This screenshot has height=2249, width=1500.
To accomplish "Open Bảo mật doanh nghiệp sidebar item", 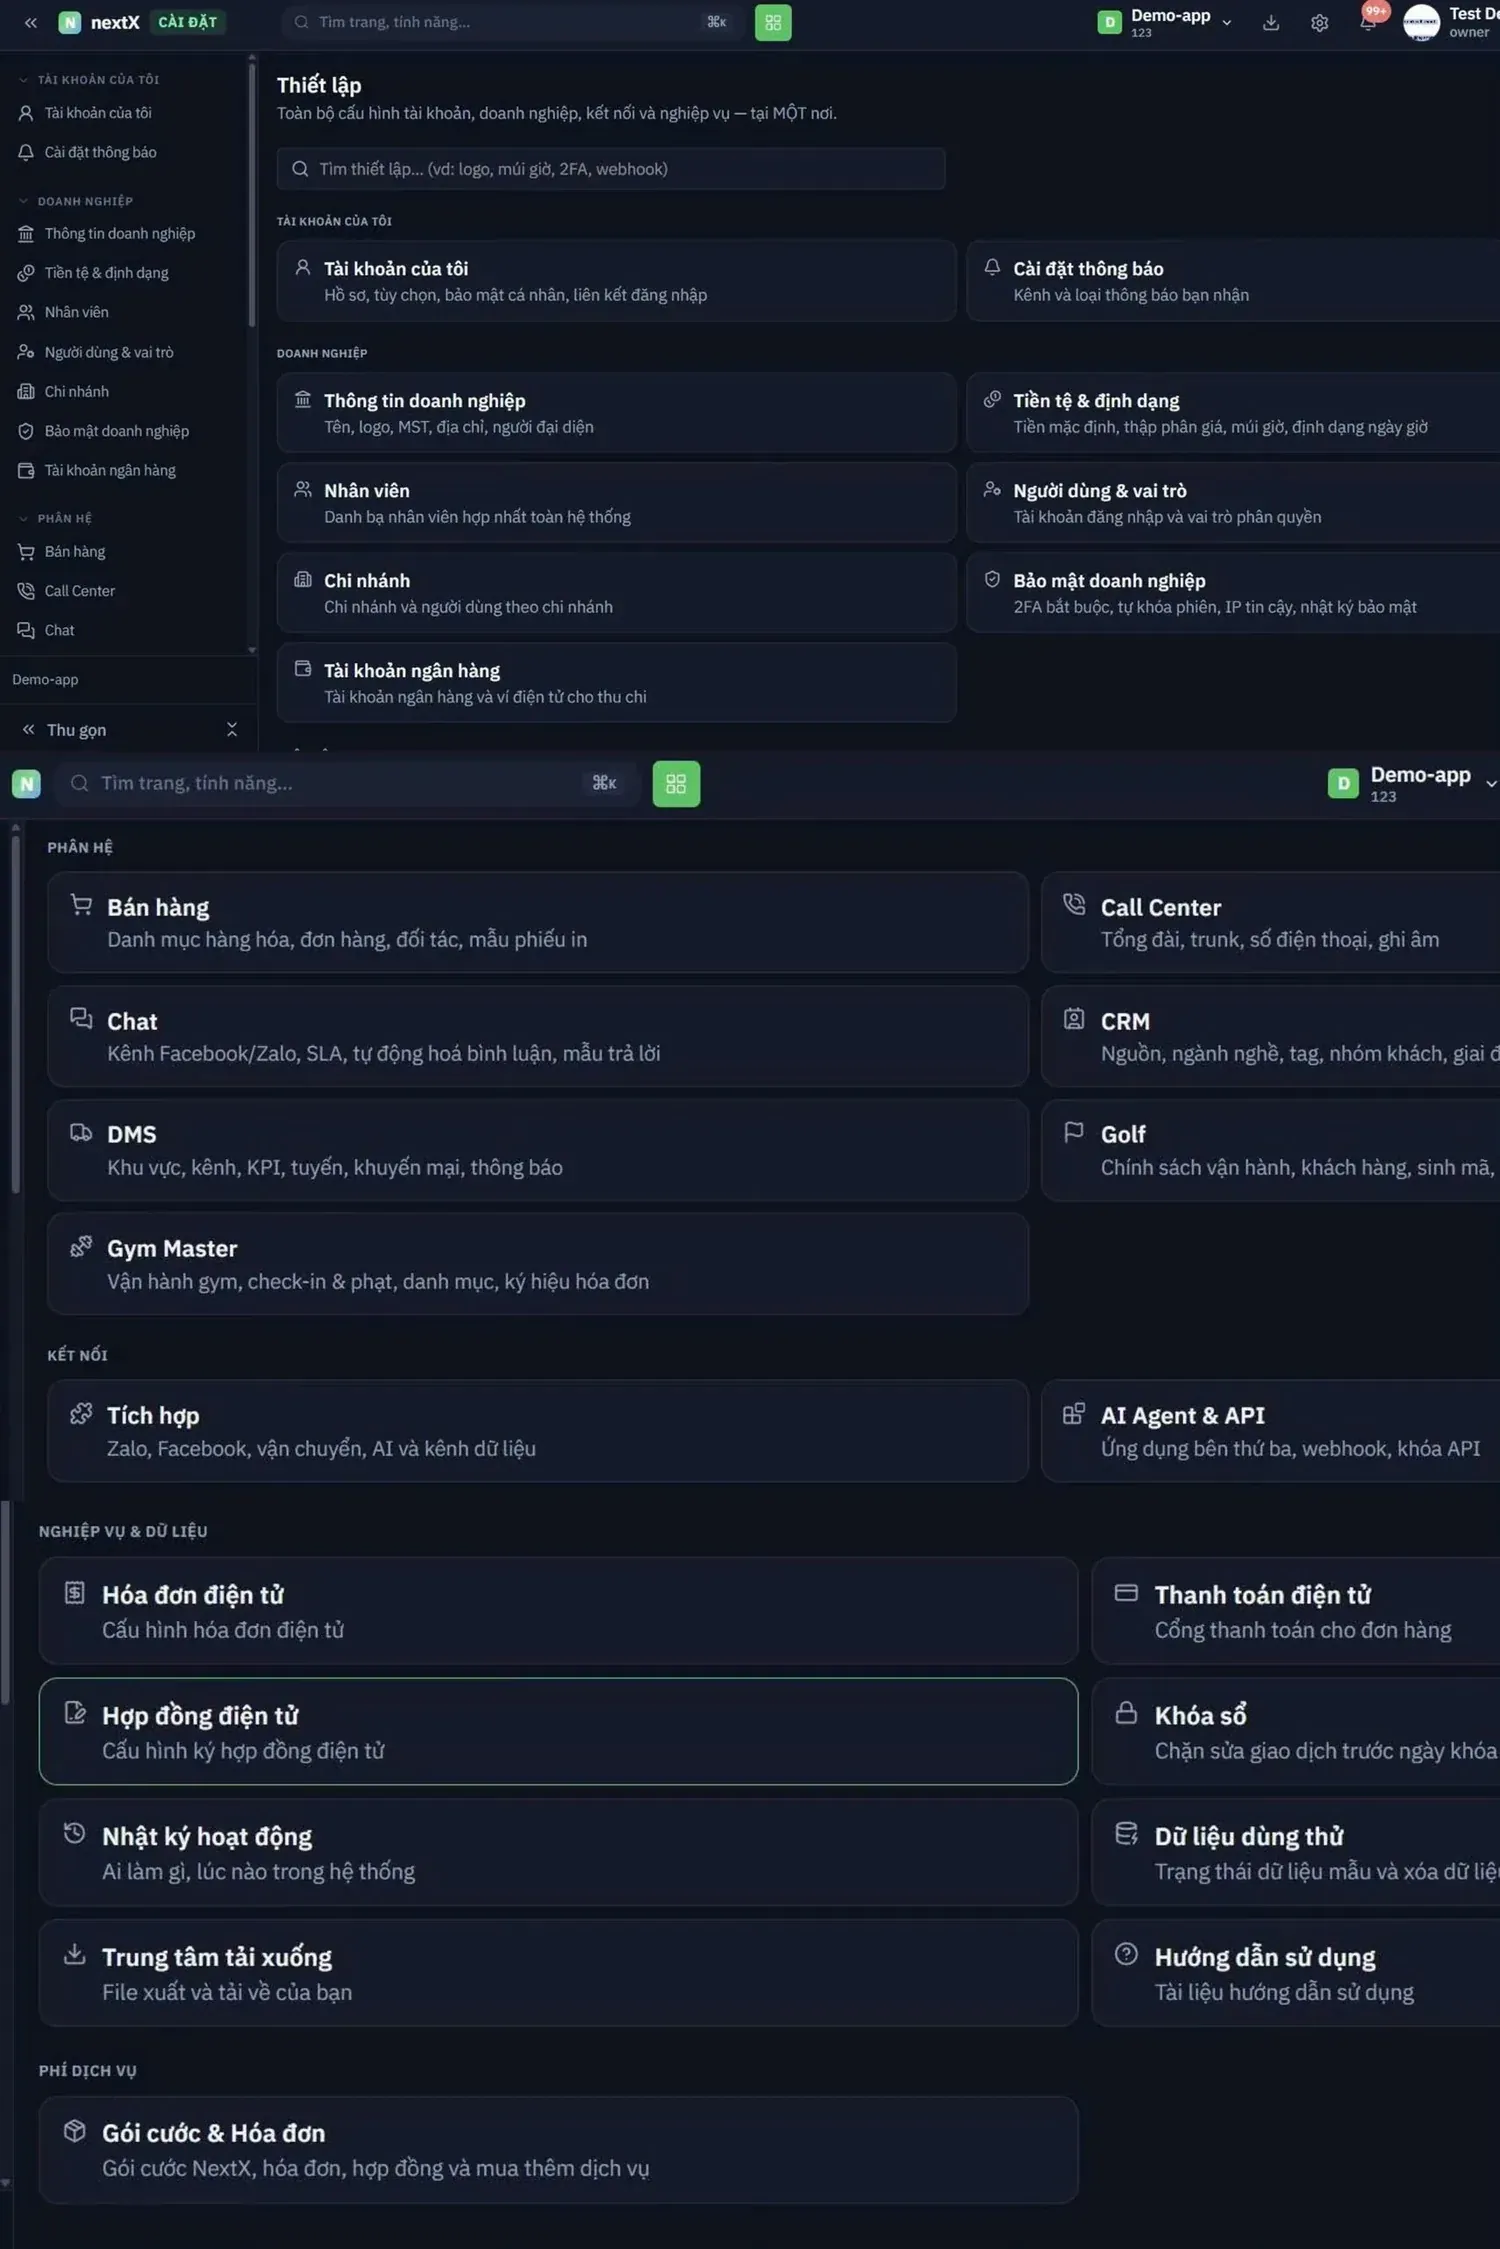I will [x=116, y=431].
